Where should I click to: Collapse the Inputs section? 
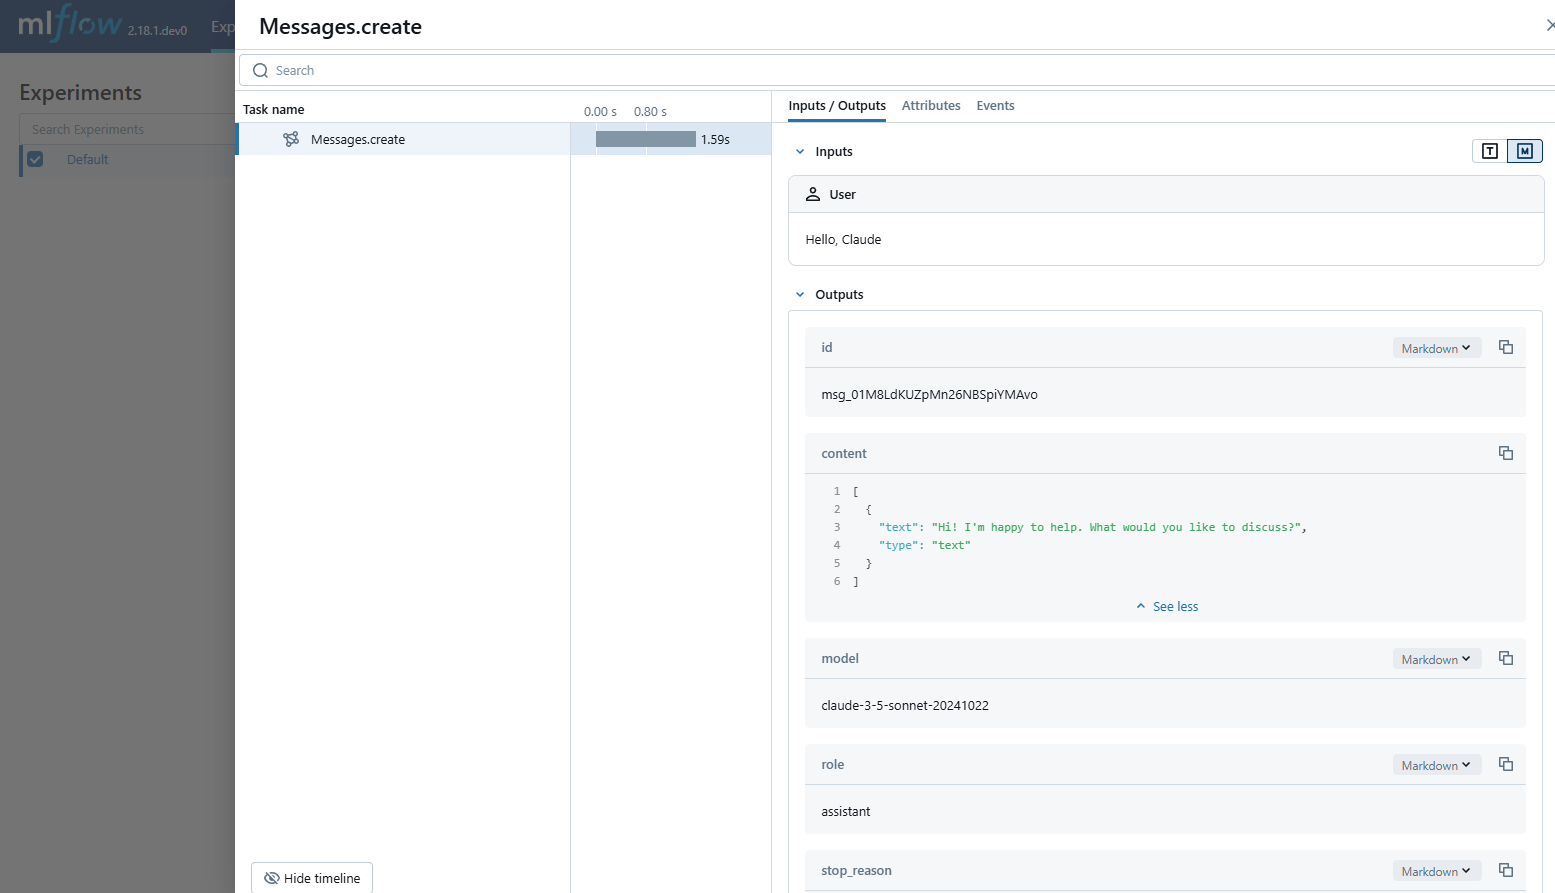tap(799, 151)
